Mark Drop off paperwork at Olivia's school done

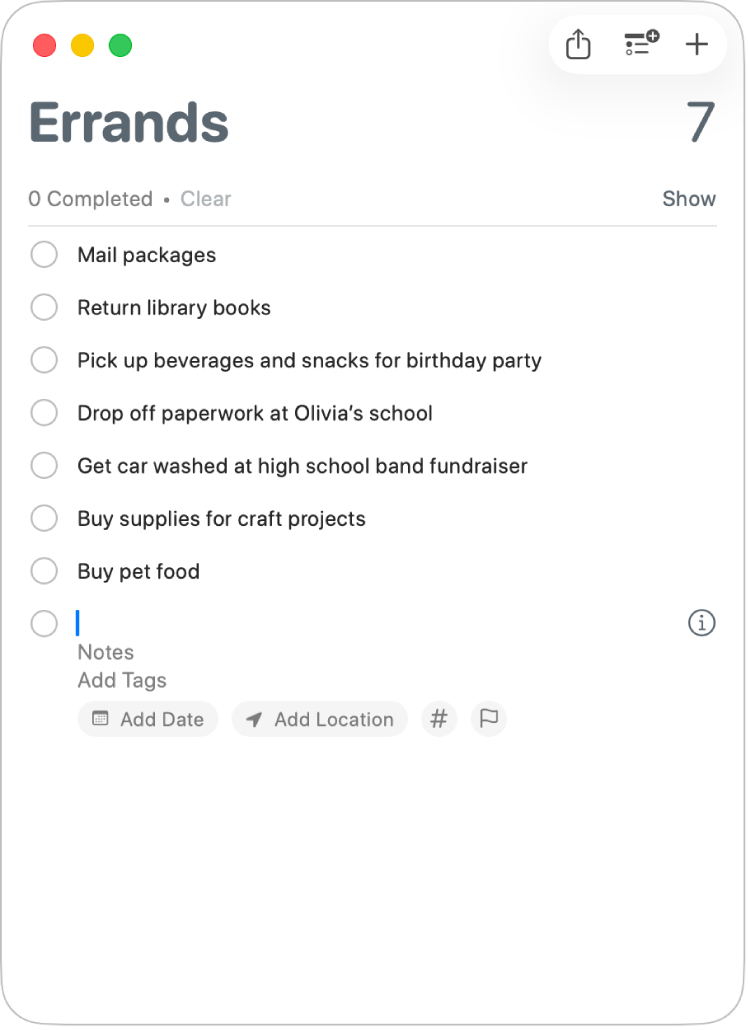[44, 413]
